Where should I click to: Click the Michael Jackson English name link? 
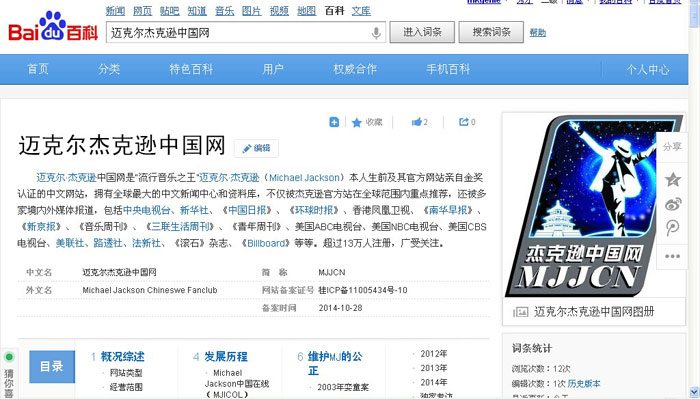[304, 178]
